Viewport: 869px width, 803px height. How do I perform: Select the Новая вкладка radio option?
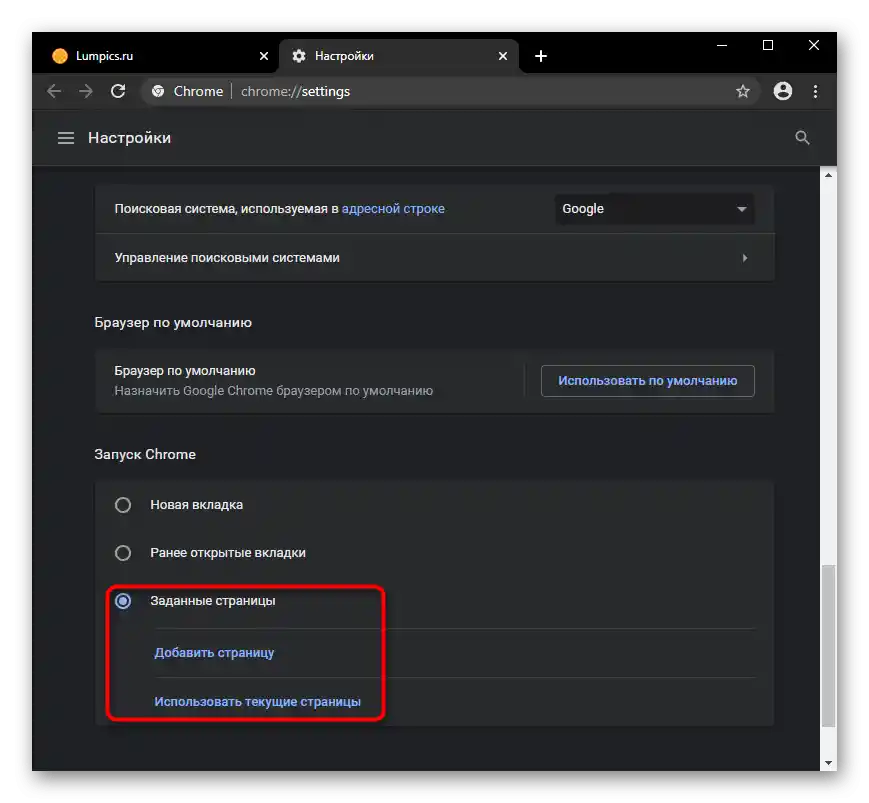[123, 505]
